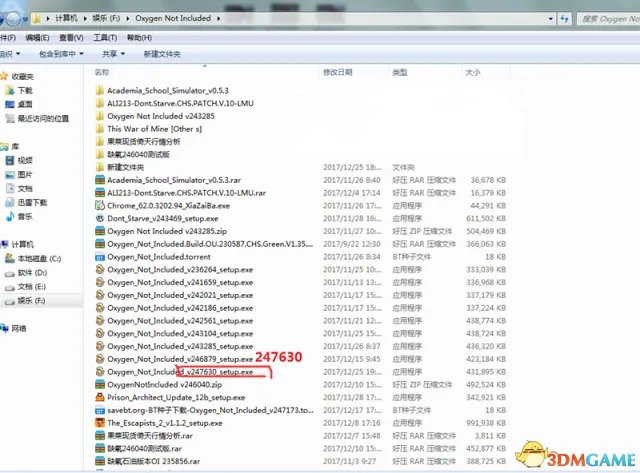Open the 编辑(E) menu
The height and width of the screenshot is (473, 640).
(x=37, y=38)
